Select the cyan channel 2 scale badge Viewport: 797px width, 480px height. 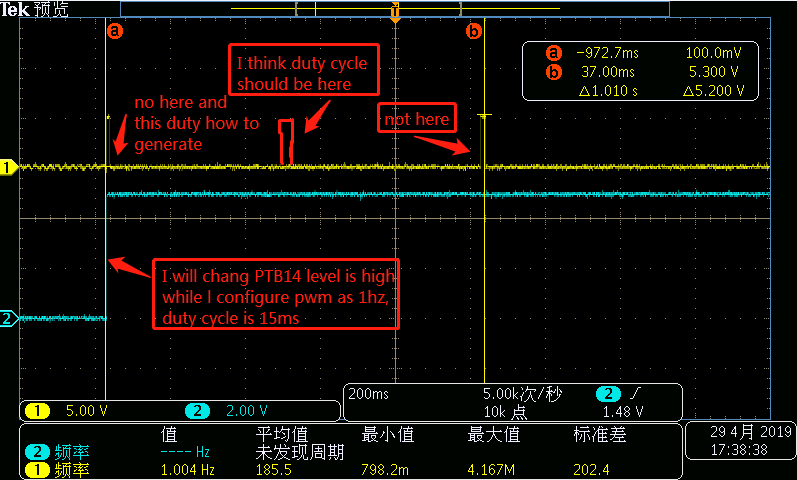point(197,411)
